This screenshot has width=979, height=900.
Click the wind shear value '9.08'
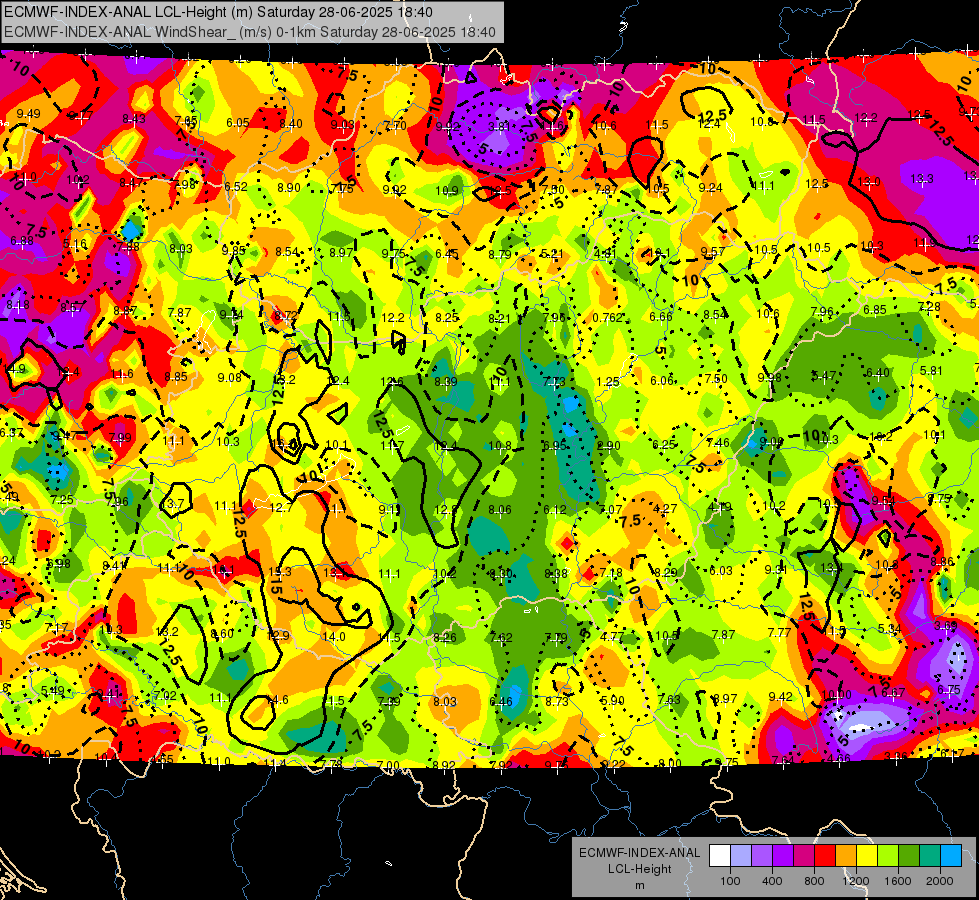point(230,378)
